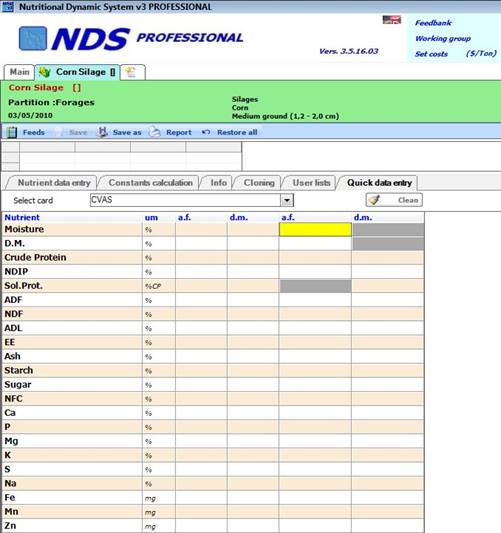Click the ($/Ton) cost unit link

pyautogui.click(x=481, y=54)
